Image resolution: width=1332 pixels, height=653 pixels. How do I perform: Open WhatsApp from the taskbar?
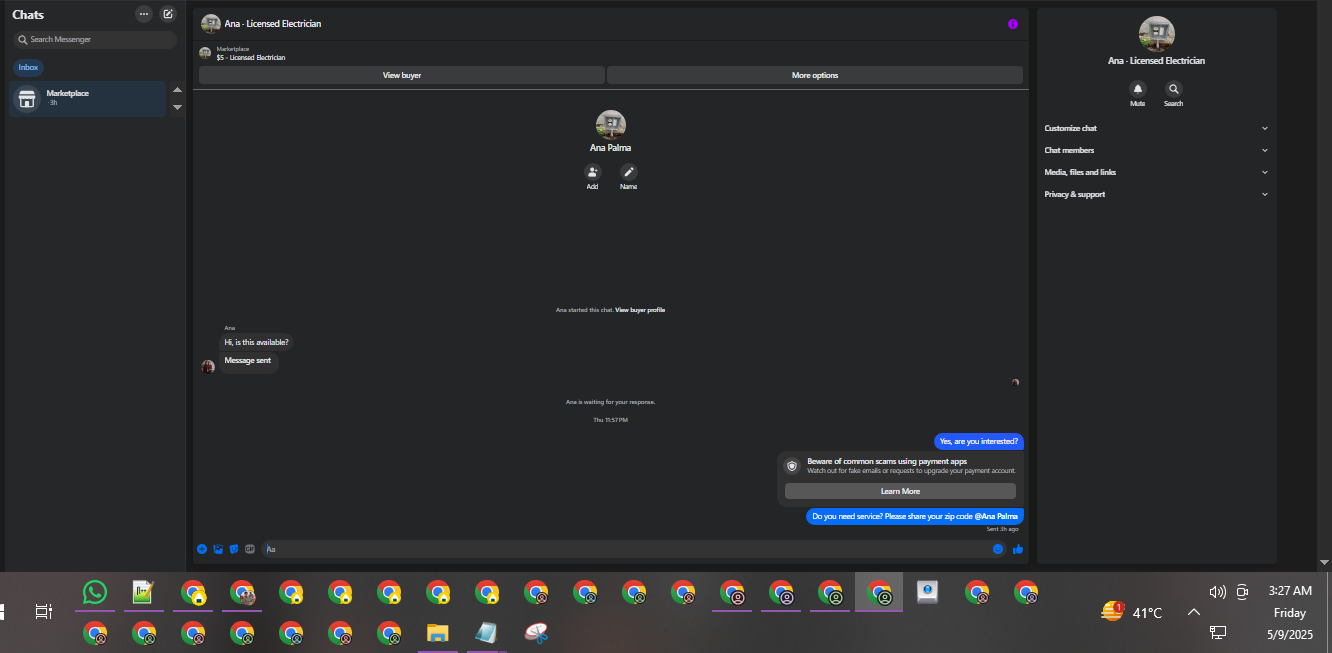(x=95, y=592)
